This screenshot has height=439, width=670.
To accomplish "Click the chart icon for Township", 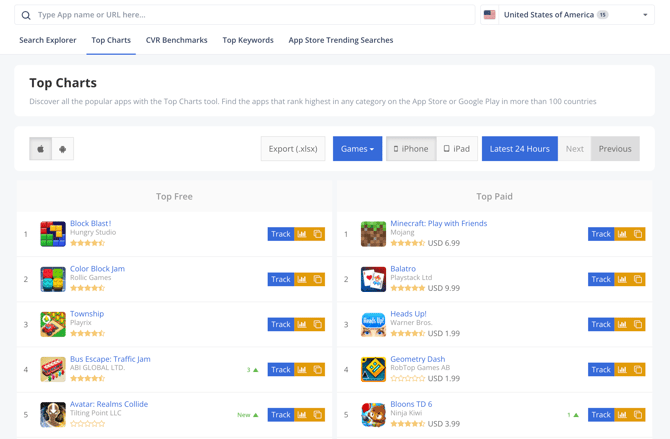I will (x=302, y=324).
